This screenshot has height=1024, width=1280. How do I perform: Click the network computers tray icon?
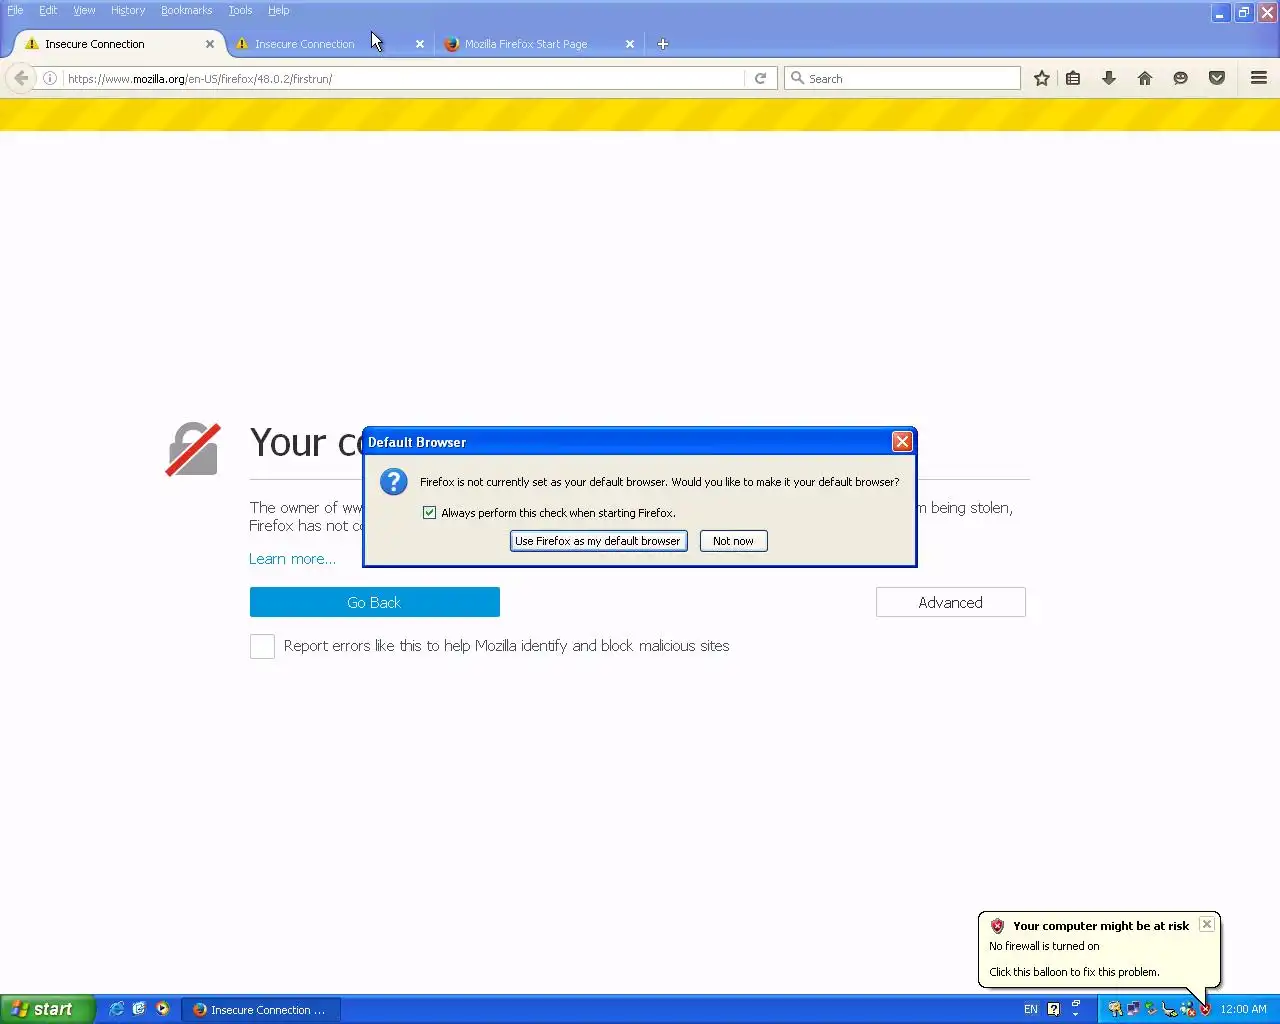pyautogui.click(x=1133, y=1009)
